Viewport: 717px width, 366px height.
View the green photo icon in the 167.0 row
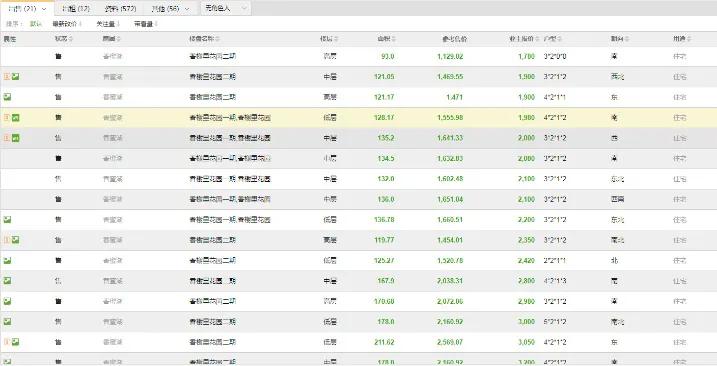(x=7, y=280)
